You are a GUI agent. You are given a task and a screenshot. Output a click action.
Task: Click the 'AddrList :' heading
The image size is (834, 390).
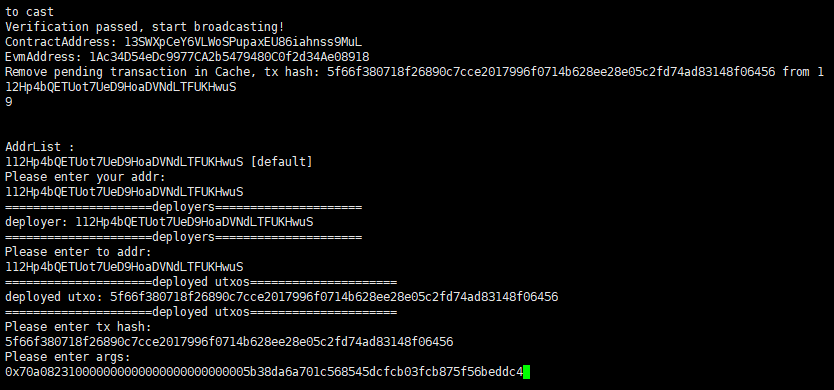[x=40, y=147]
